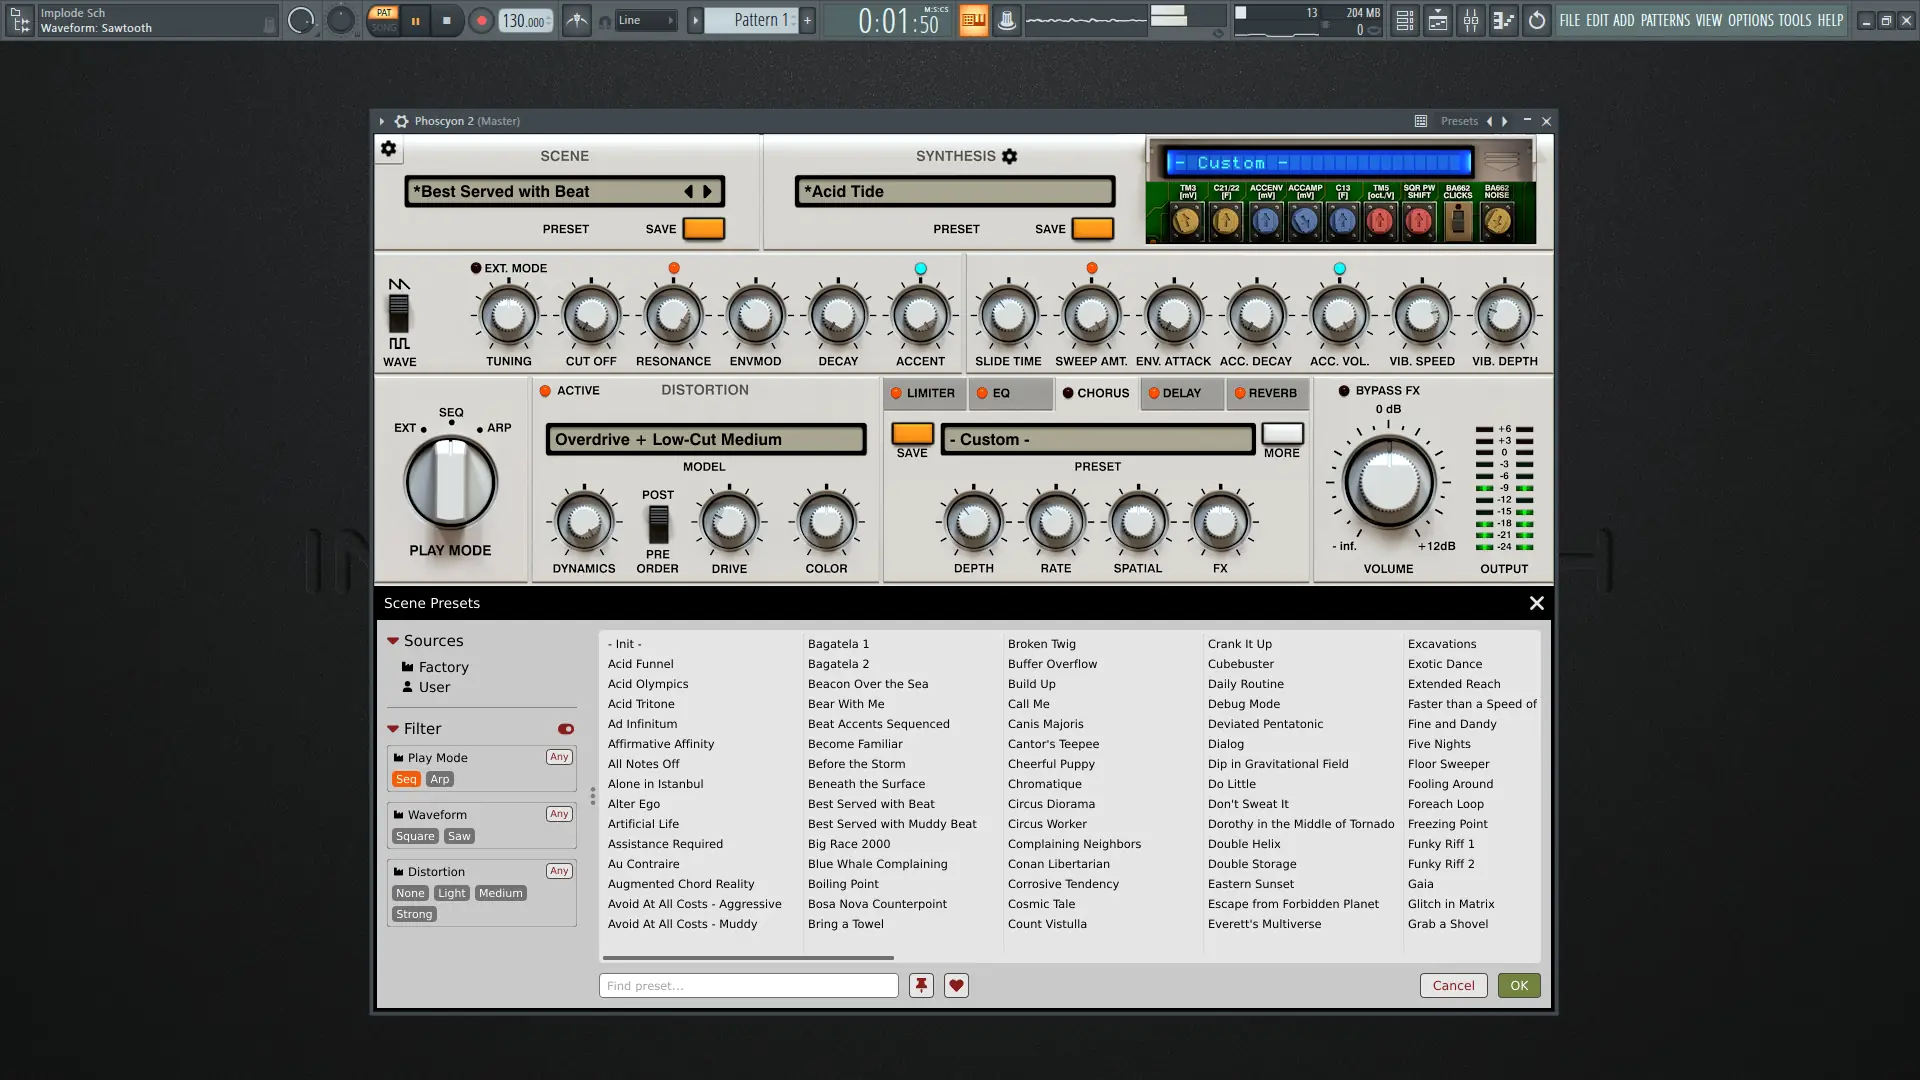
Task: Click the heart favorites icon
Action: (956, 985)
